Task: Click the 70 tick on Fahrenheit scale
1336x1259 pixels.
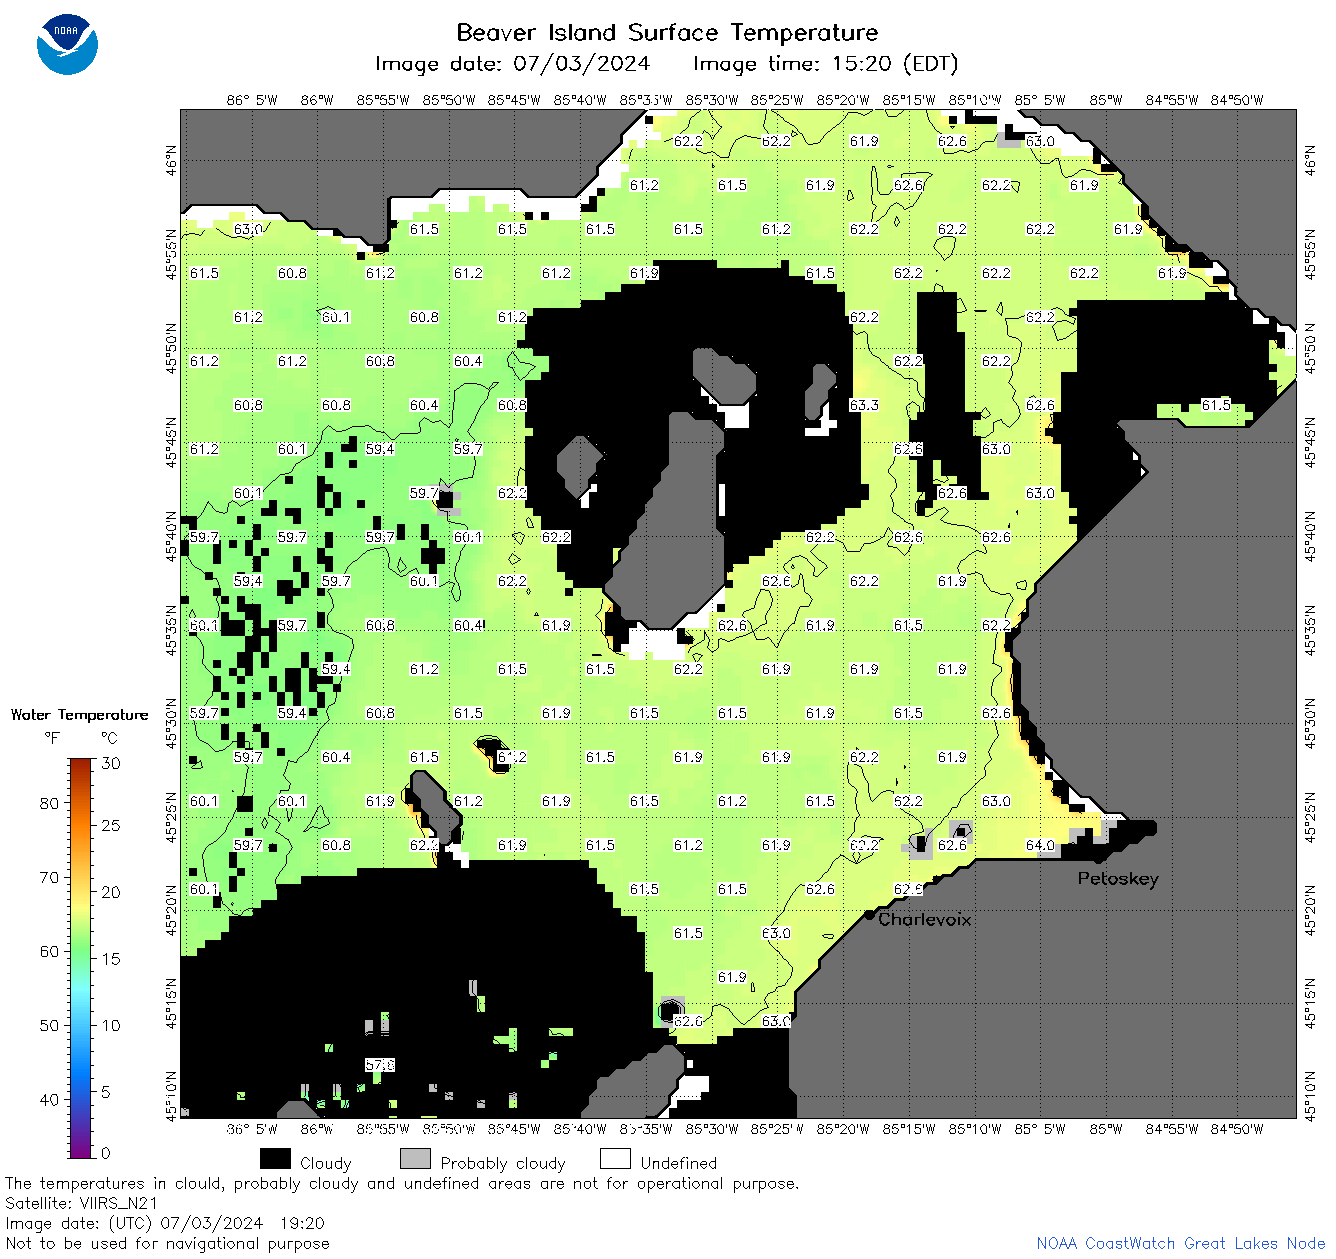Action: pyautogui.click(x=49, y=877)
